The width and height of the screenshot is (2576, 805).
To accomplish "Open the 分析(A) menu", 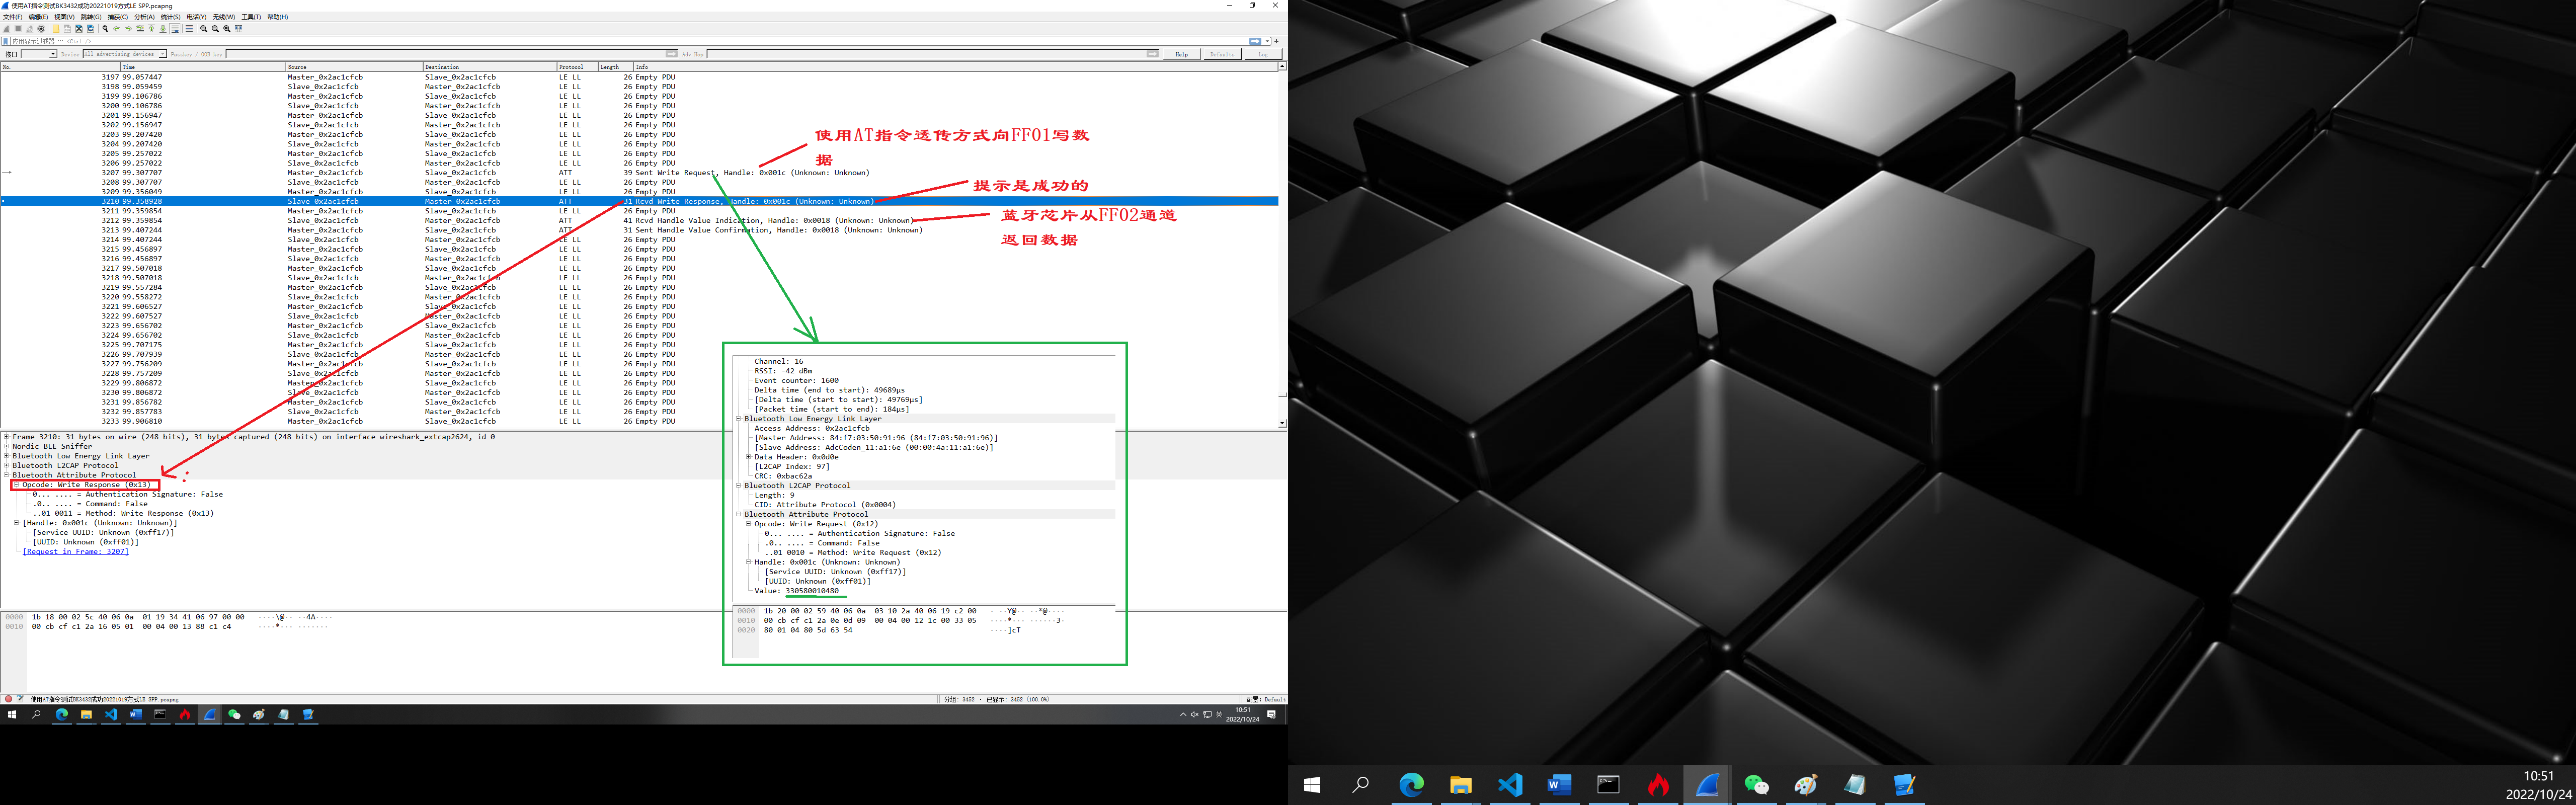I will pyautogui.click(x=144, y=17).
